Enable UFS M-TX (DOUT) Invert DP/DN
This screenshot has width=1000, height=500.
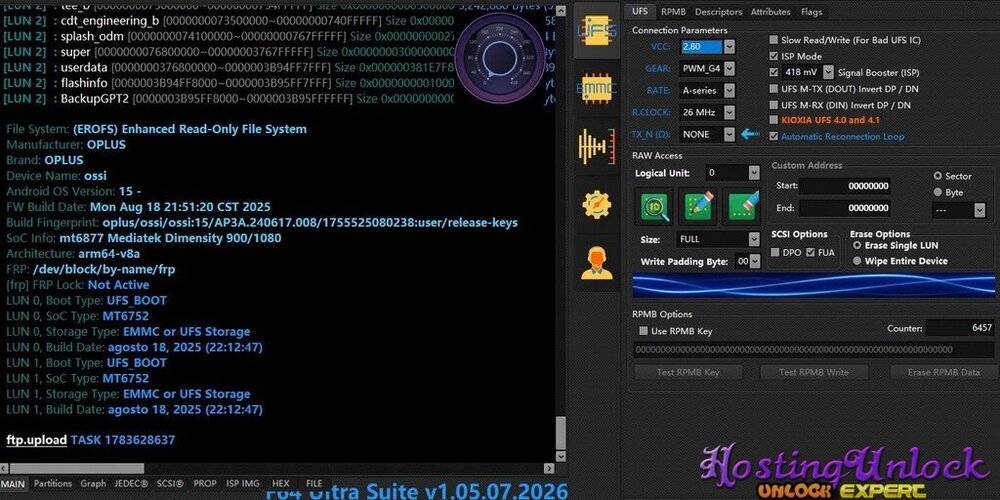point(774,89)
